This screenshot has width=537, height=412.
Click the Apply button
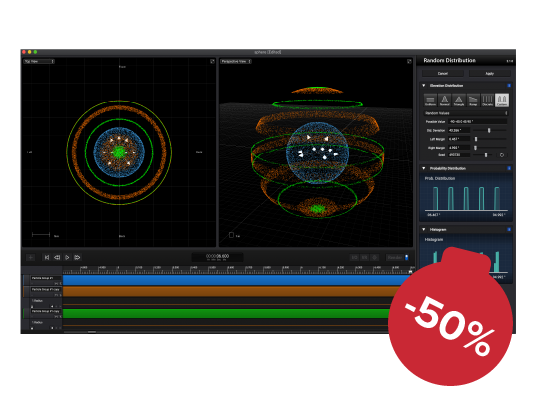tap(490, 74)
